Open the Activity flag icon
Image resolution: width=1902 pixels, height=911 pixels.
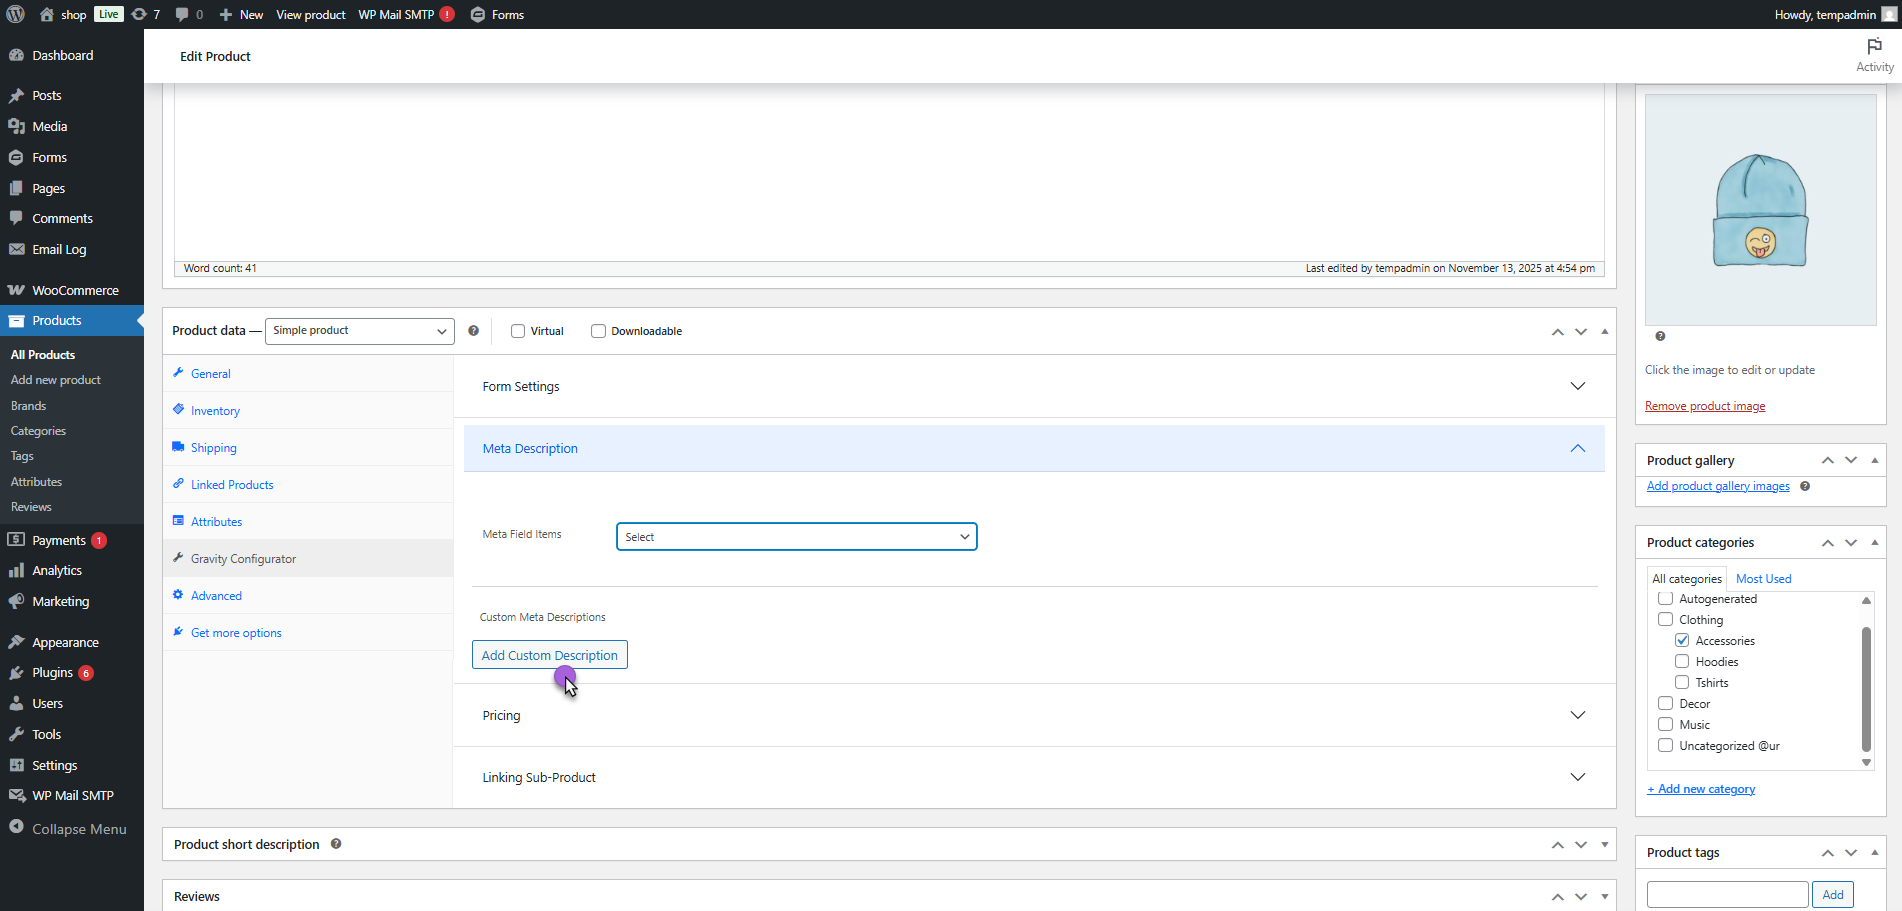[1874, 47]
